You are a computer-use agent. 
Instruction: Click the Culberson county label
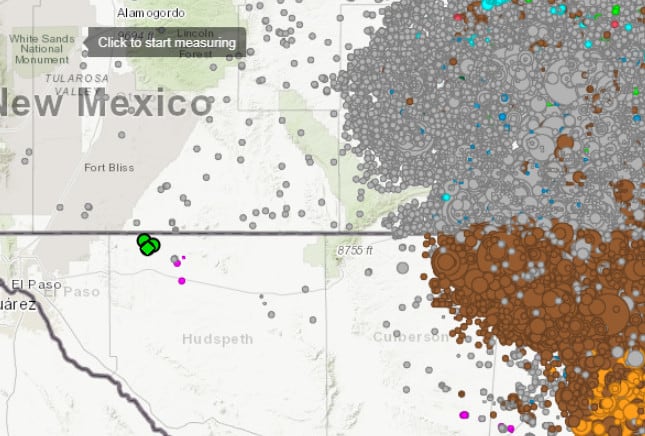(x=414, y=337)
